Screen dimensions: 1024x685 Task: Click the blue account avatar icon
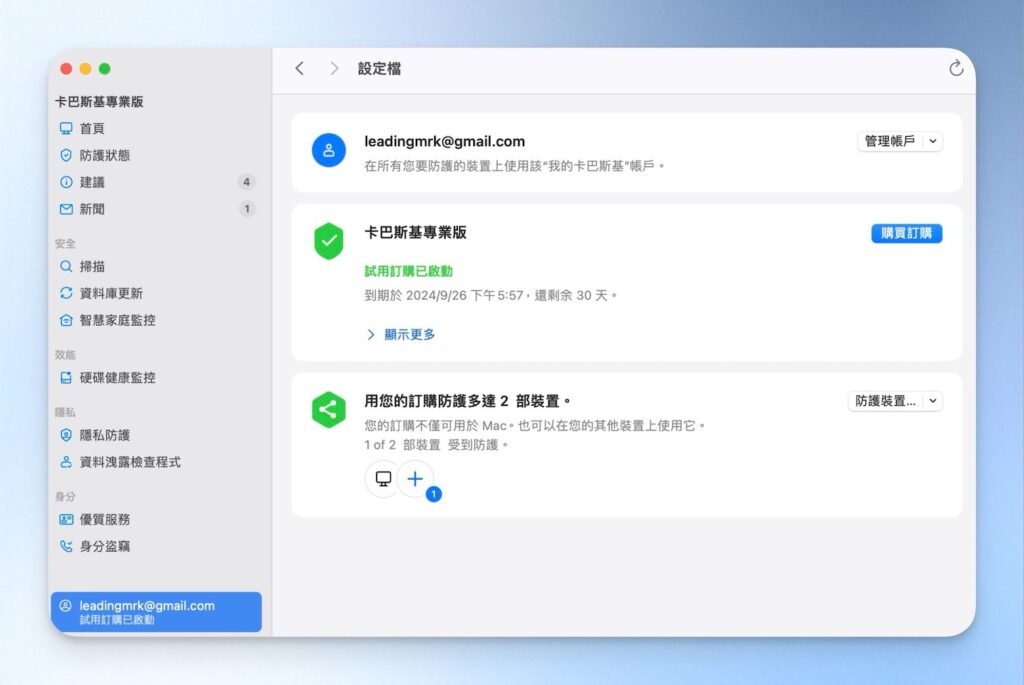328,150
